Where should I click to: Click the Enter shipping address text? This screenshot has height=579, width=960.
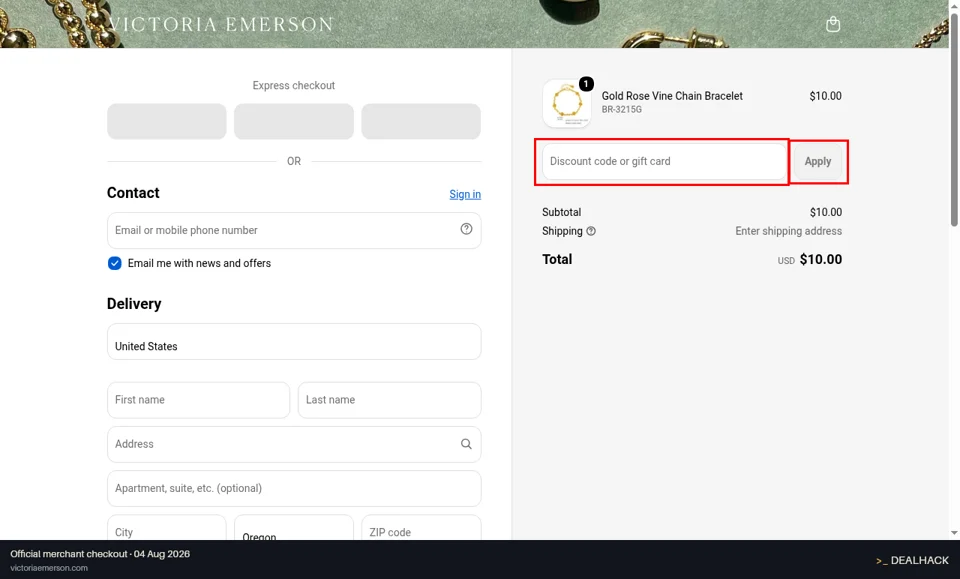788,231
